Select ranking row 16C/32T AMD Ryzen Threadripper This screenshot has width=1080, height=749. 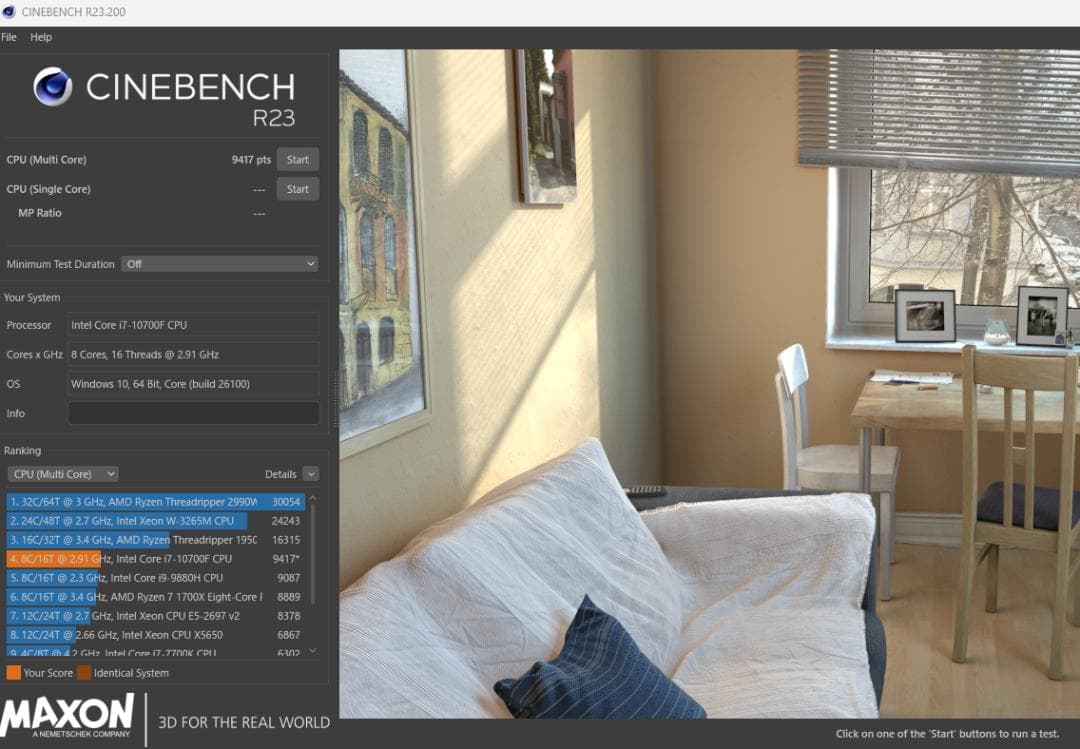click(x=156, y=540)
